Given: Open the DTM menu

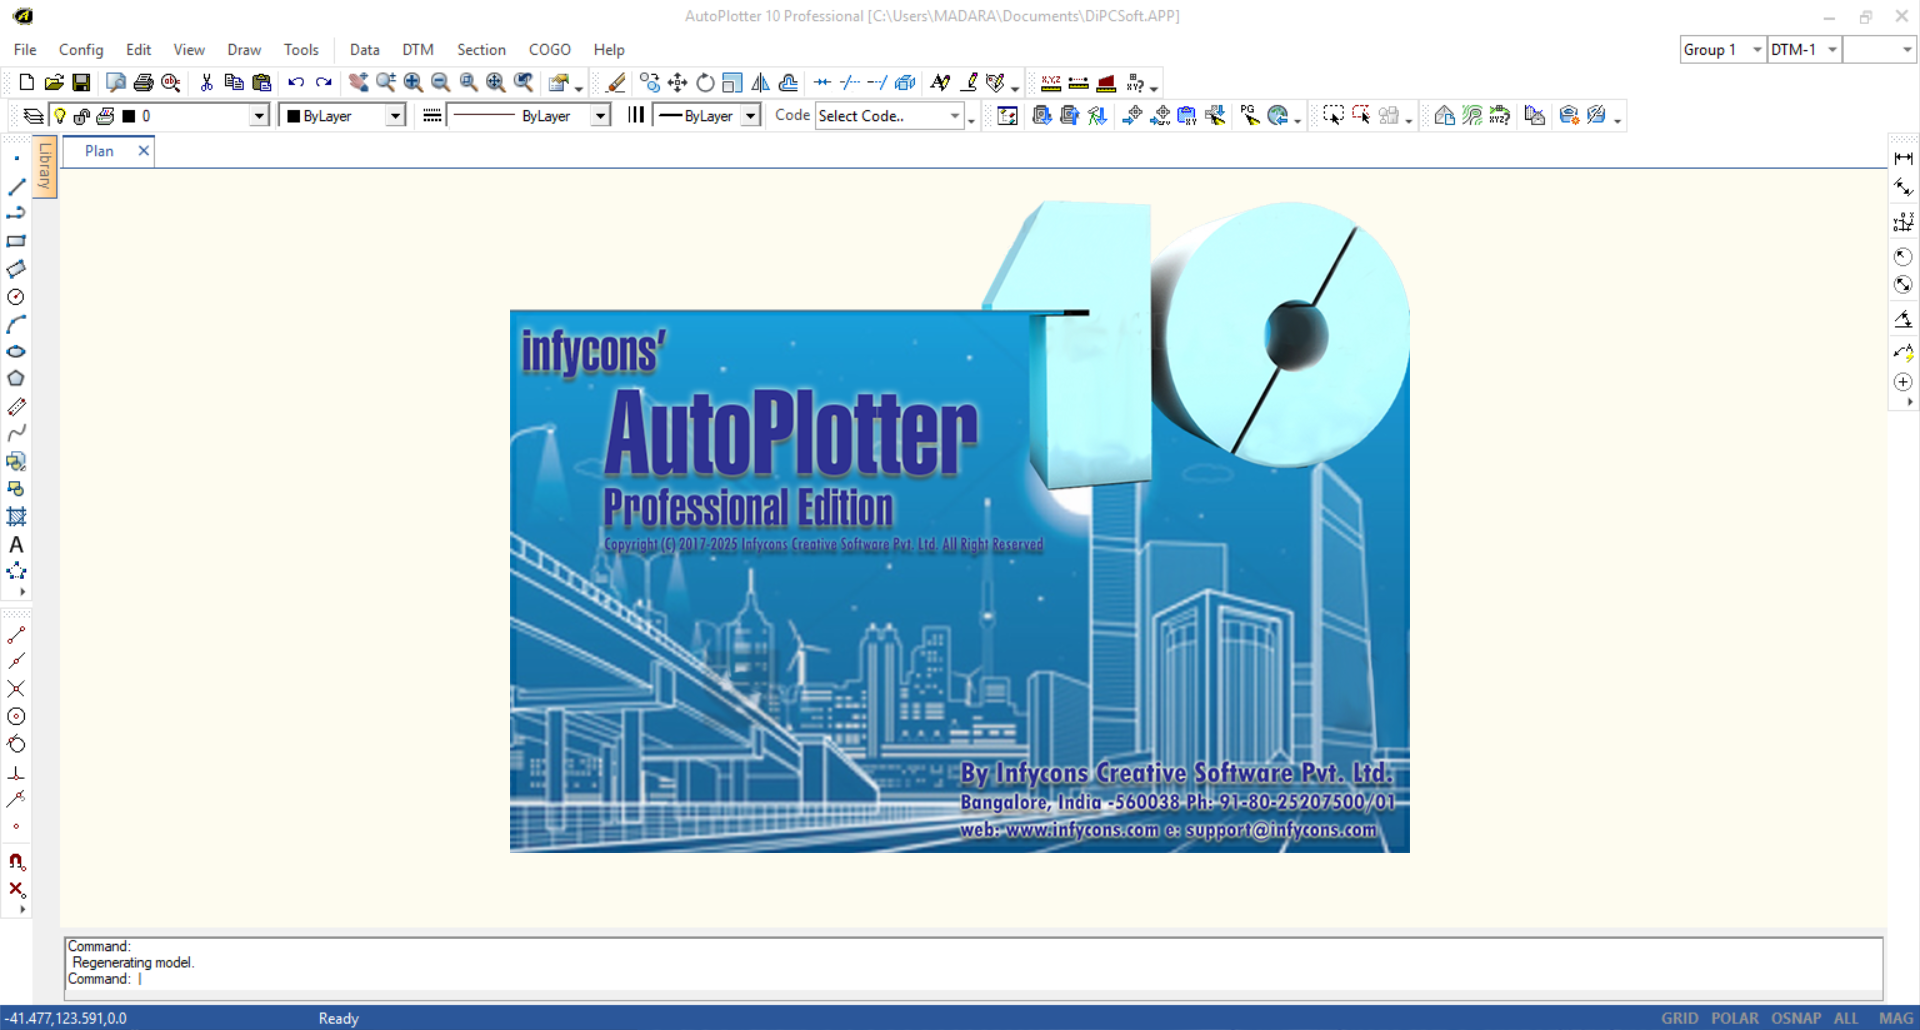Looking at the screenshot, I should (418, 50).
